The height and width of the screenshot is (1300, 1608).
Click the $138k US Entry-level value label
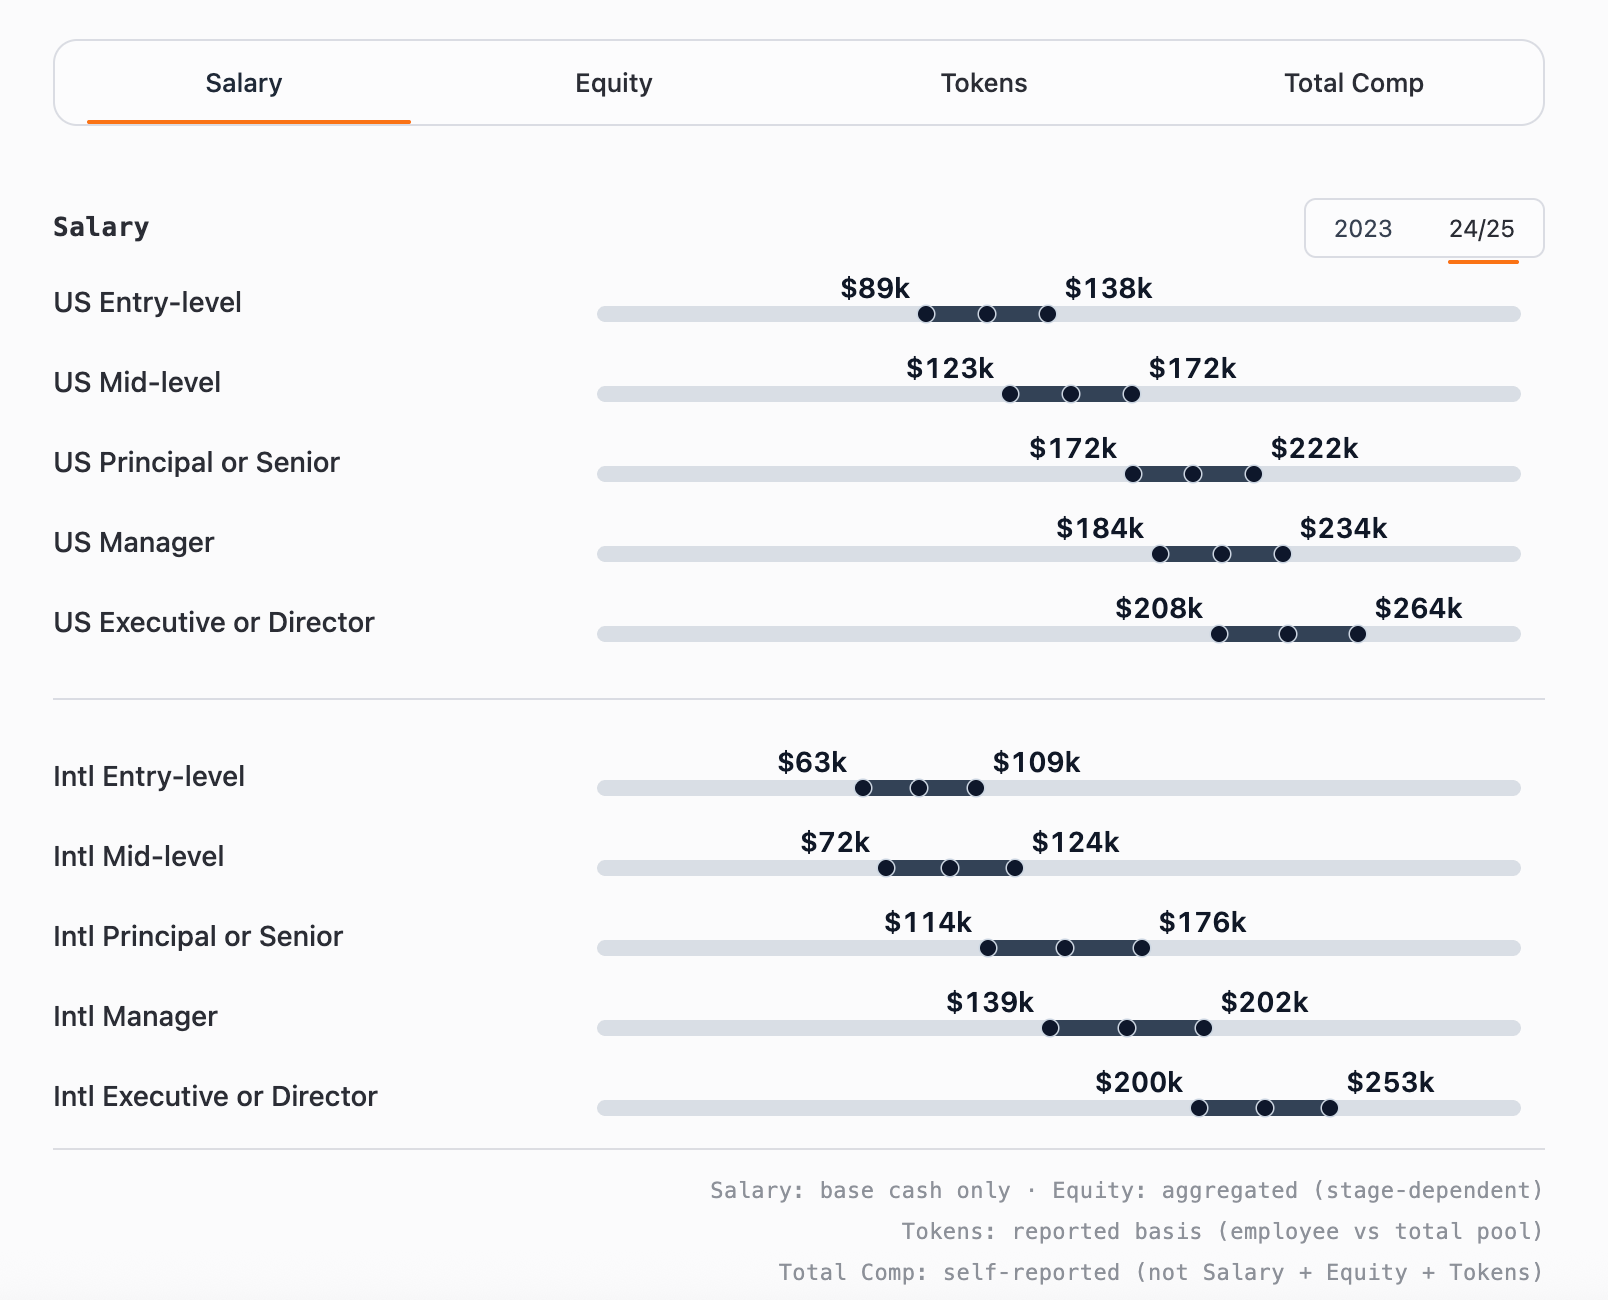[1108, 288]
